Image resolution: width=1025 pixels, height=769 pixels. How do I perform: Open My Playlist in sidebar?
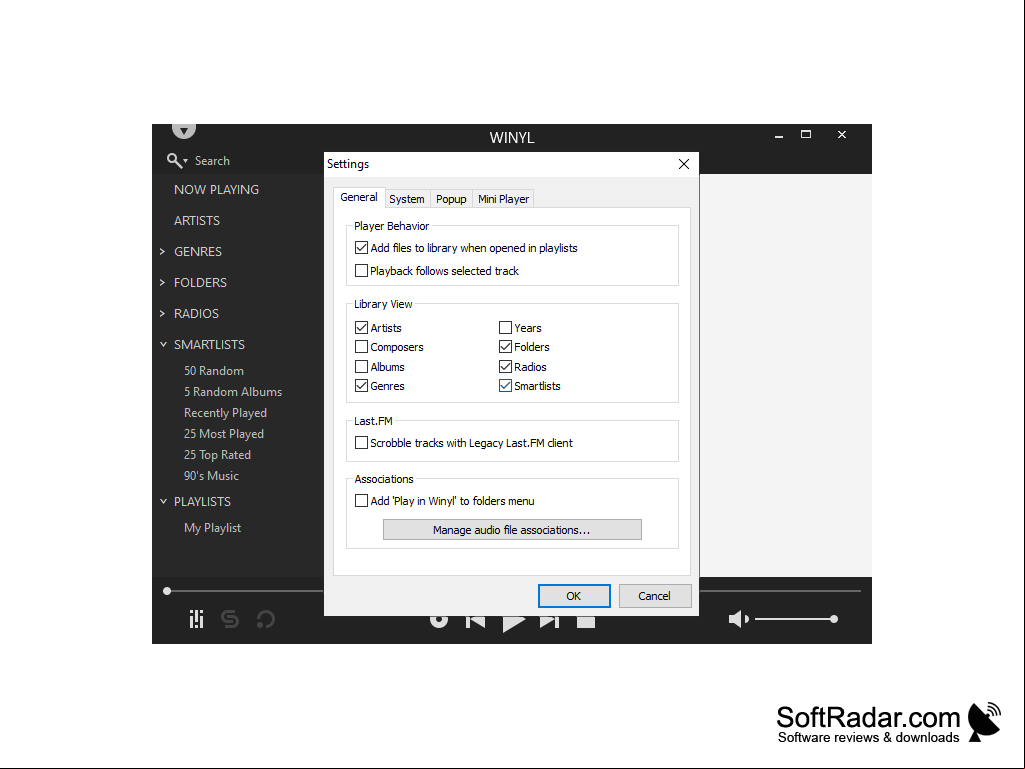point(212,528)
